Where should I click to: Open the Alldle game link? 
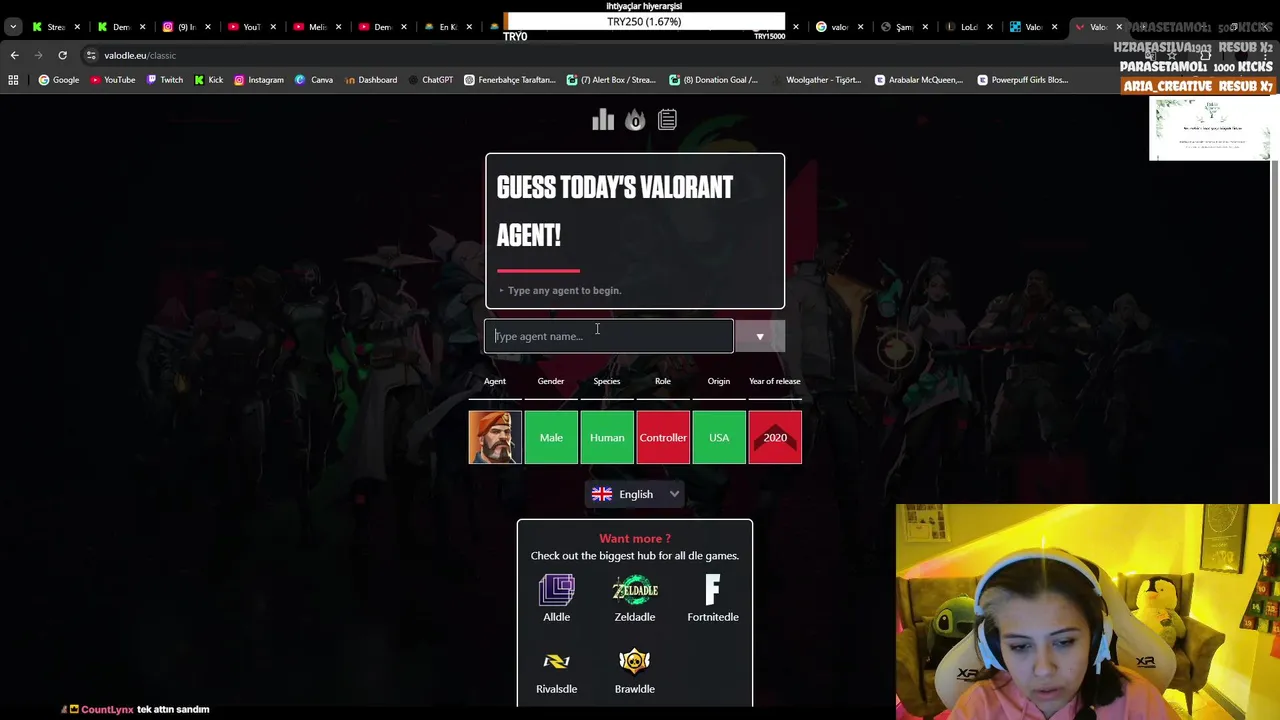click(557, 598)
